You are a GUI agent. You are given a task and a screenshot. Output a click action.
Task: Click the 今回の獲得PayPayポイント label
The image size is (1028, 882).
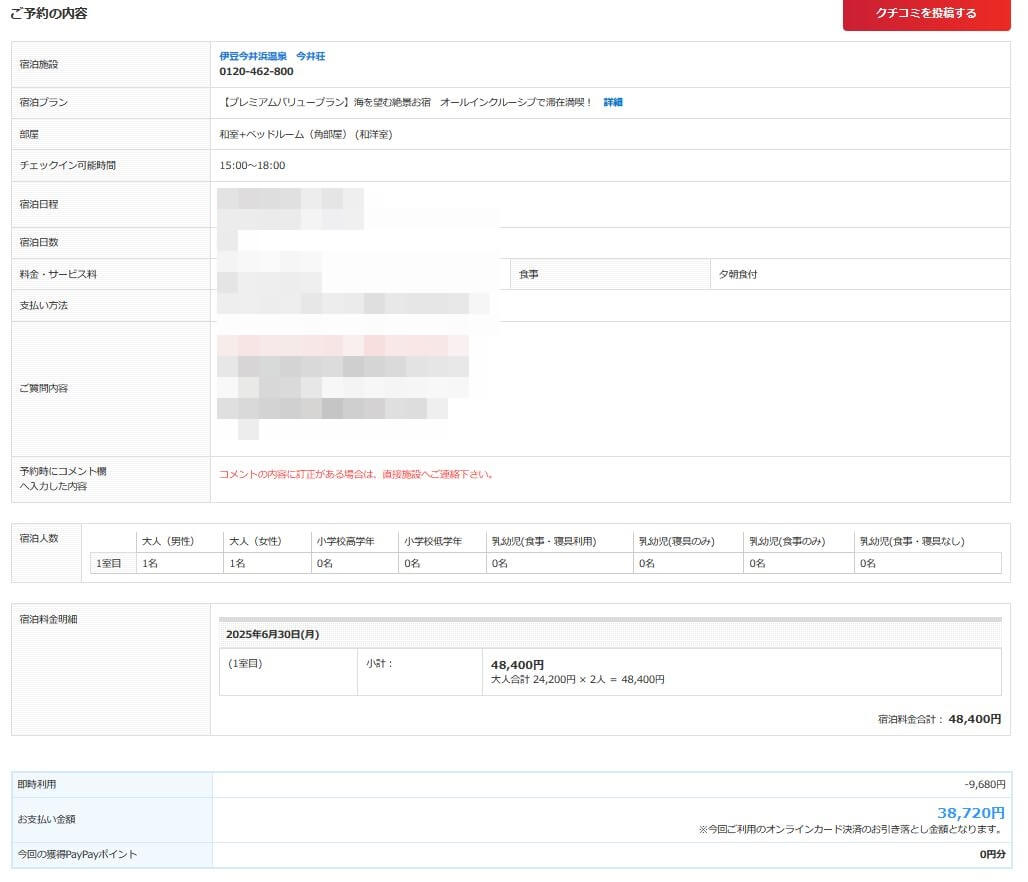[77, 854]
